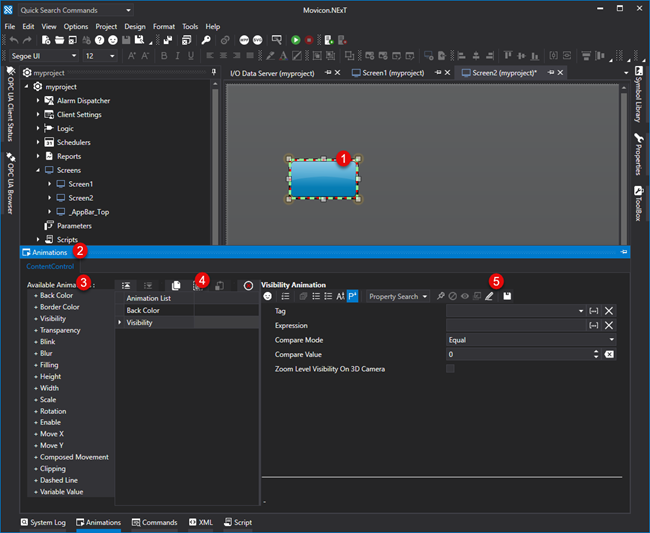Open the Compare Mode dropdown

611,340
